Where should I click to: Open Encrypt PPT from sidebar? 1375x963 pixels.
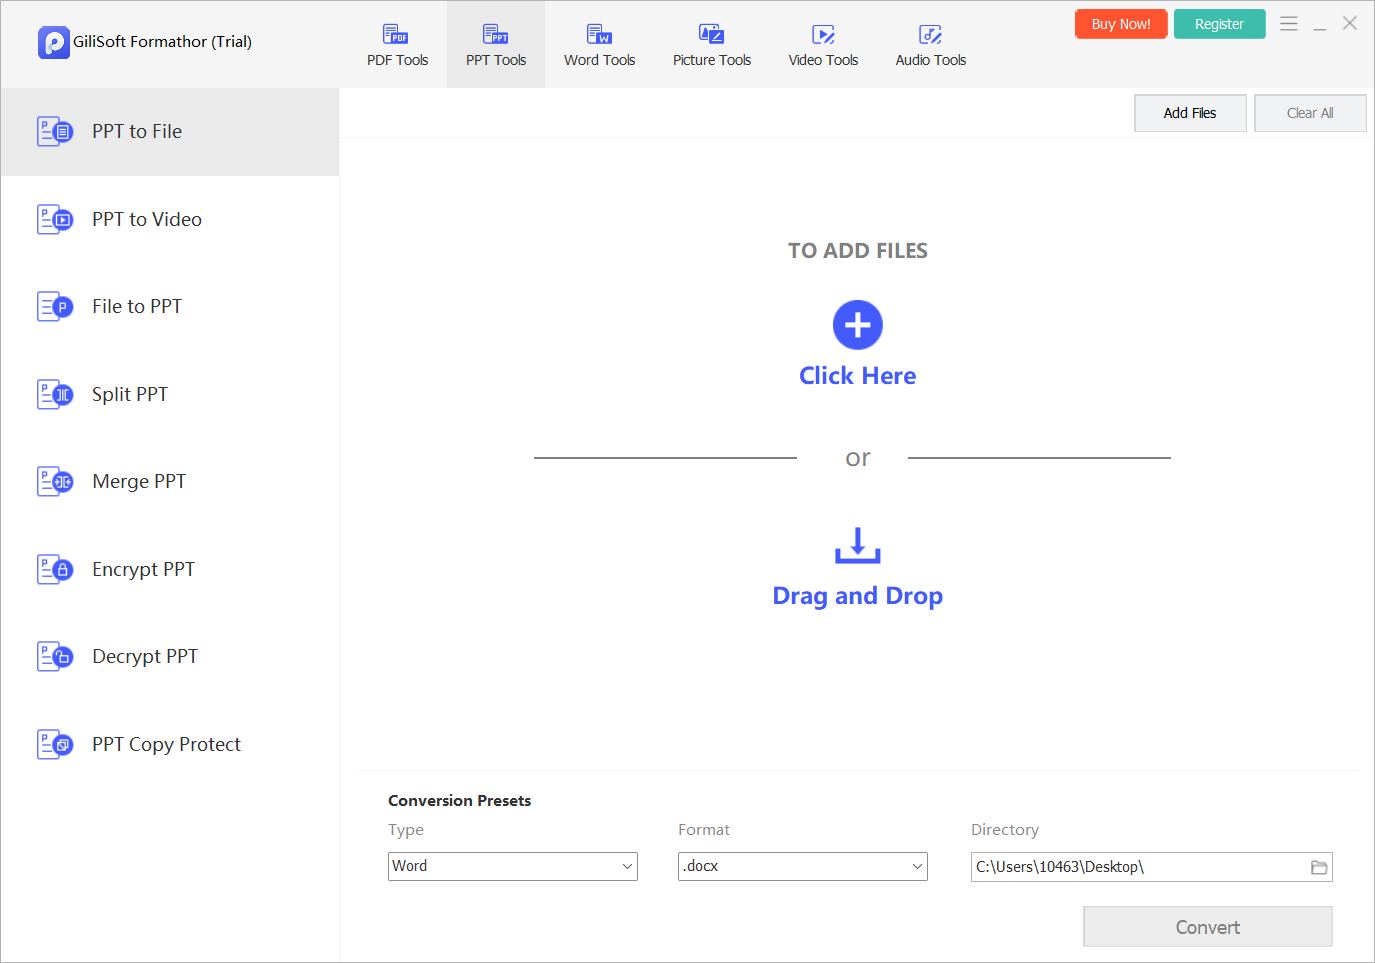pos(170,569)
